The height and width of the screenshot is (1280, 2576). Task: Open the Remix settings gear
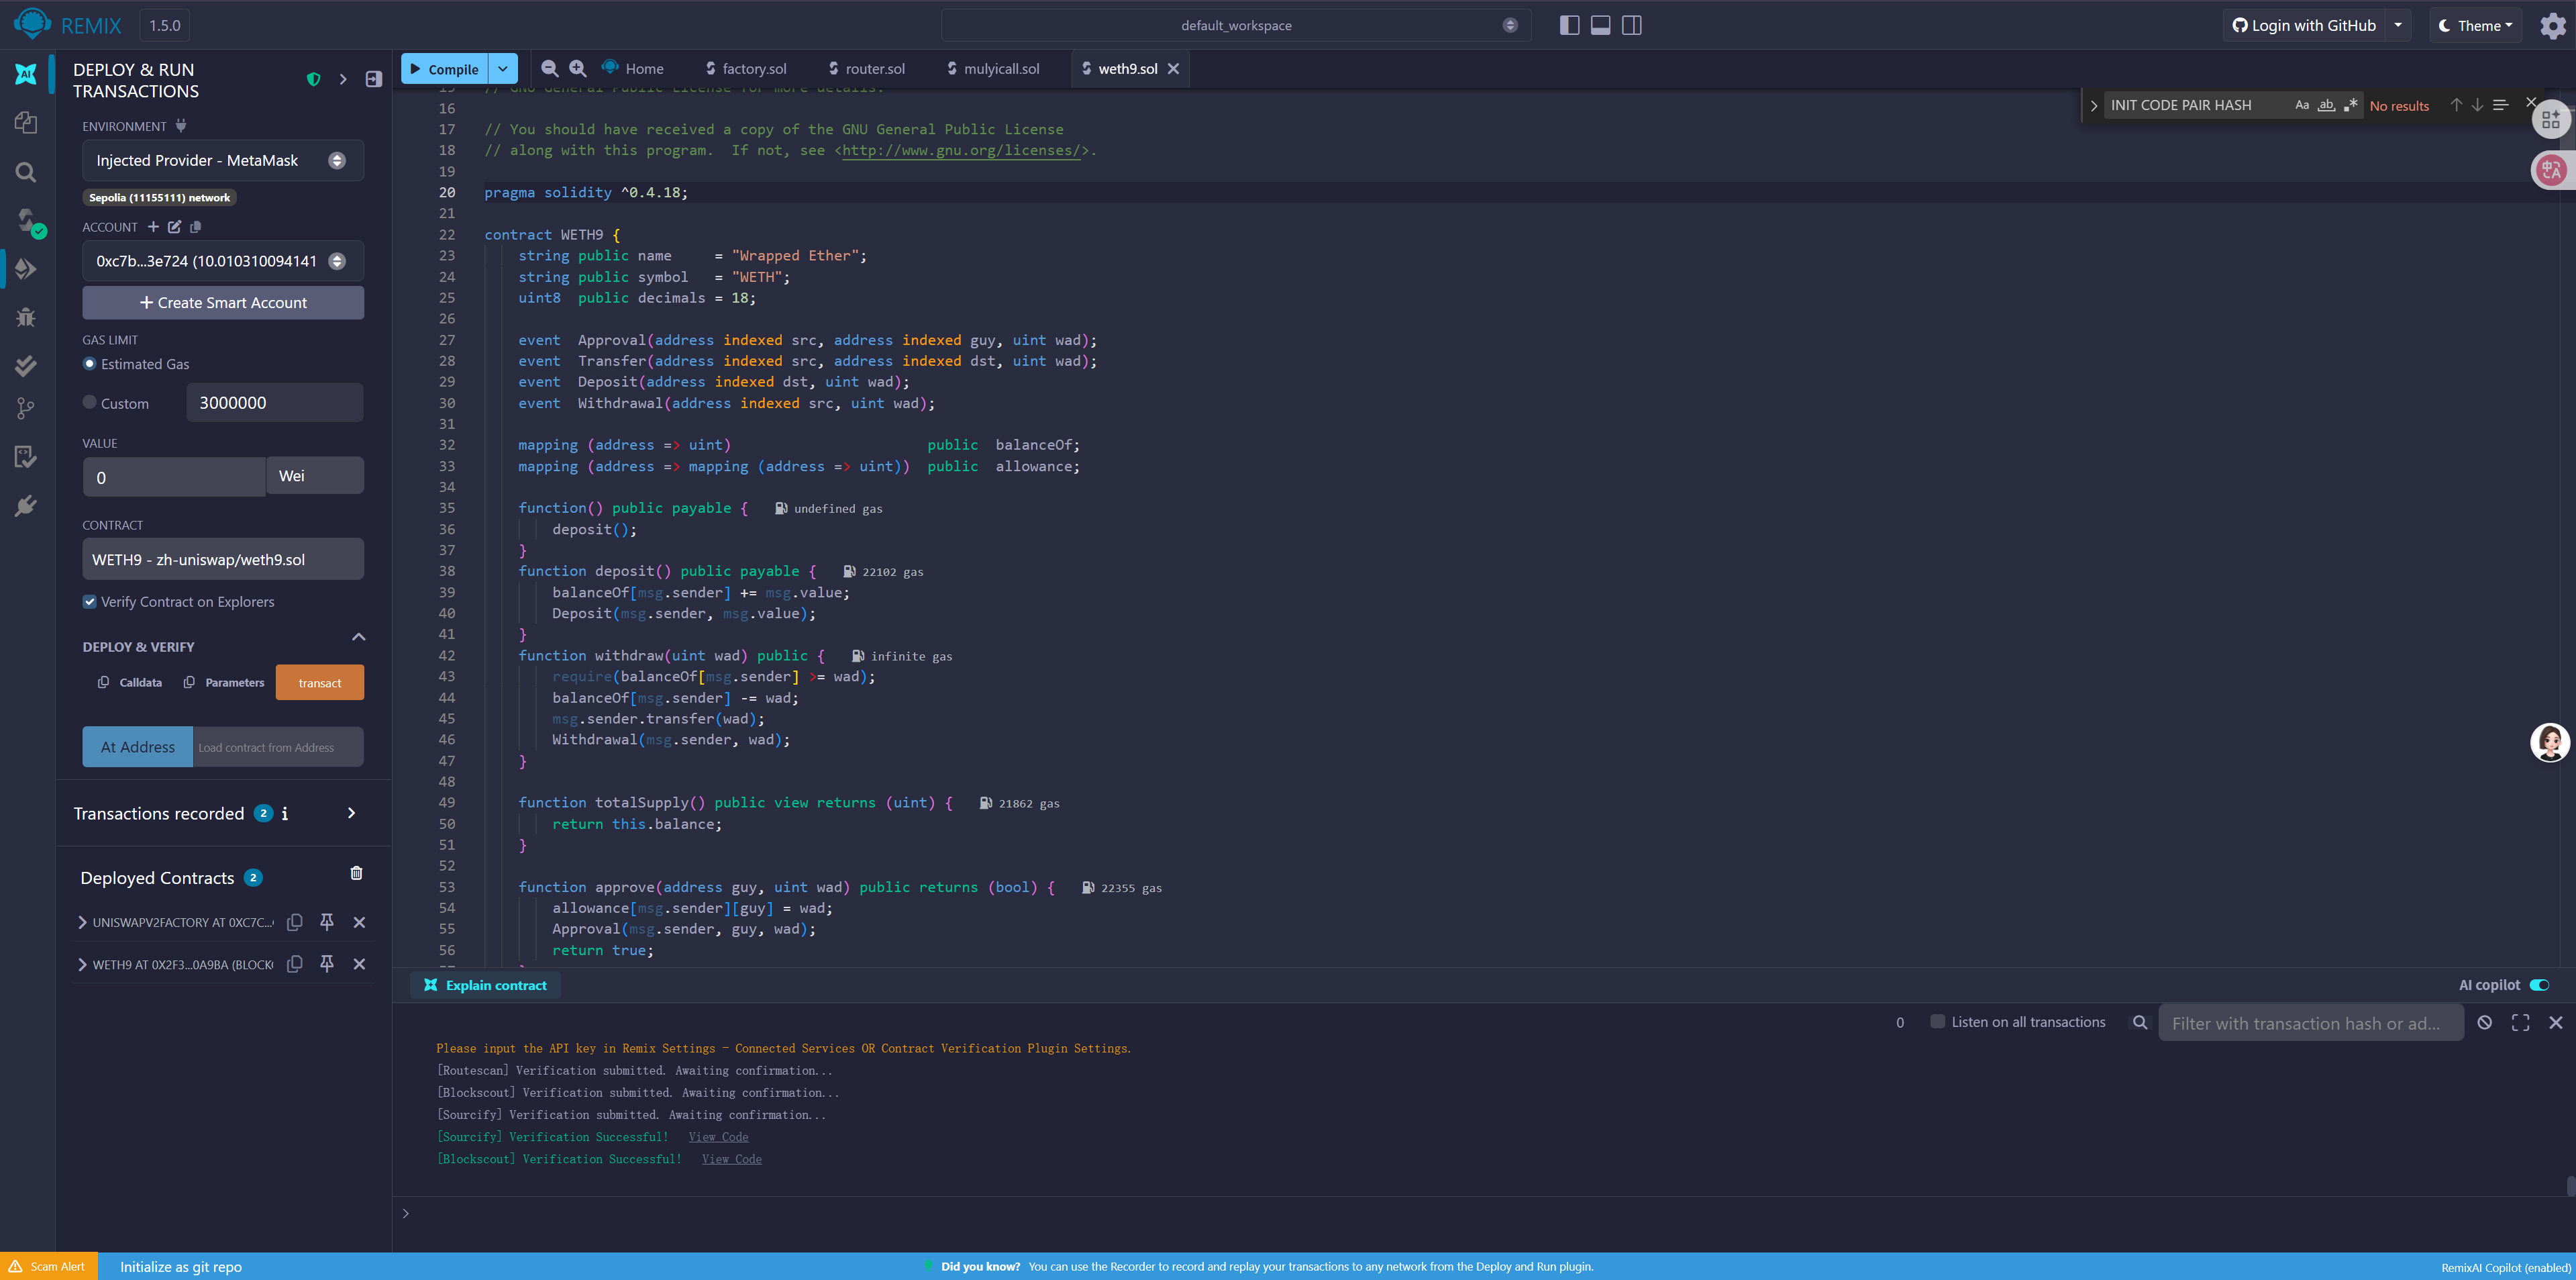[2552, 26]
